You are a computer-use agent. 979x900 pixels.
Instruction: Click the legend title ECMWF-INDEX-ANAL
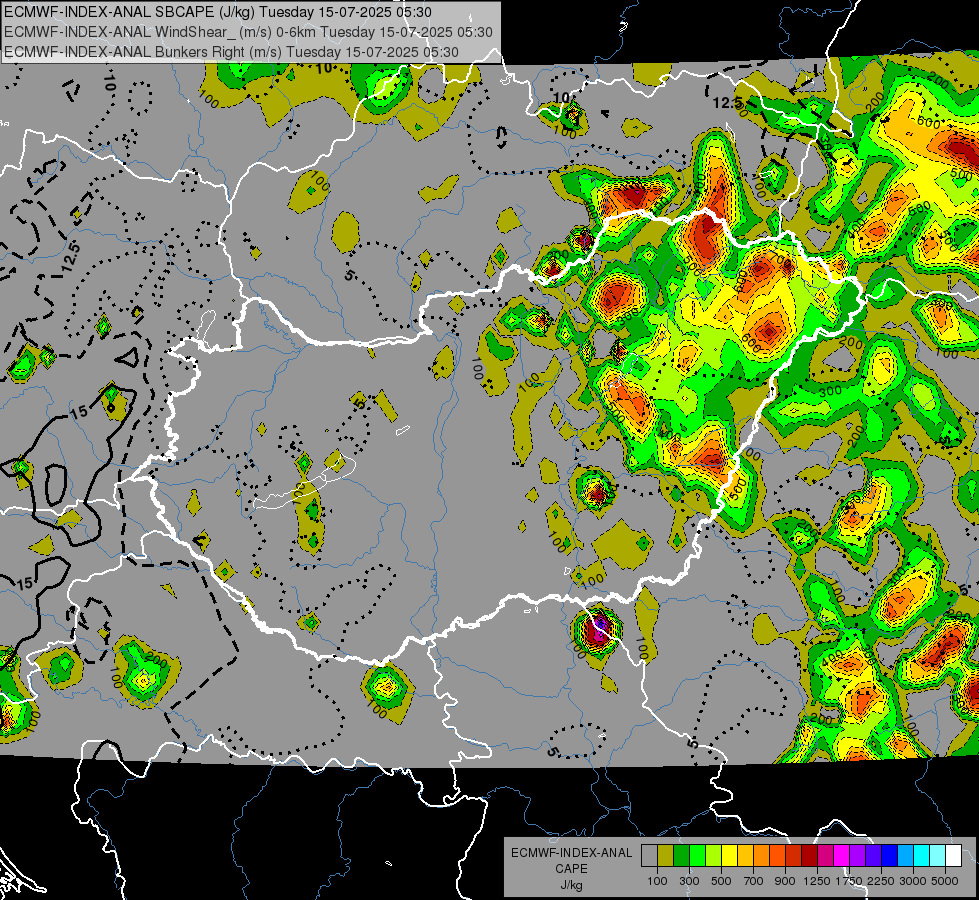tap(571, 853)
